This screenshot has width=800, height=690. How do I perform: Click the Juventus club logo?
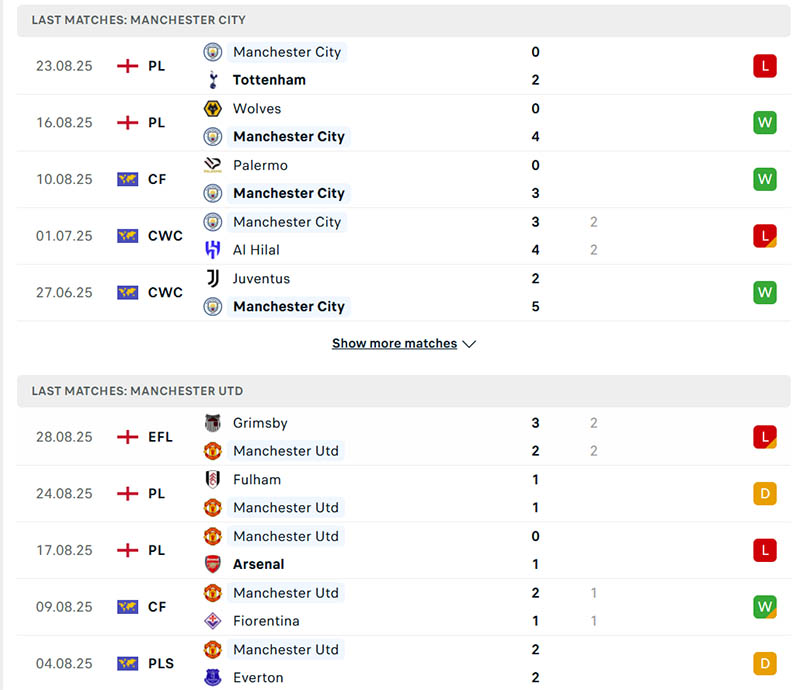213,279
